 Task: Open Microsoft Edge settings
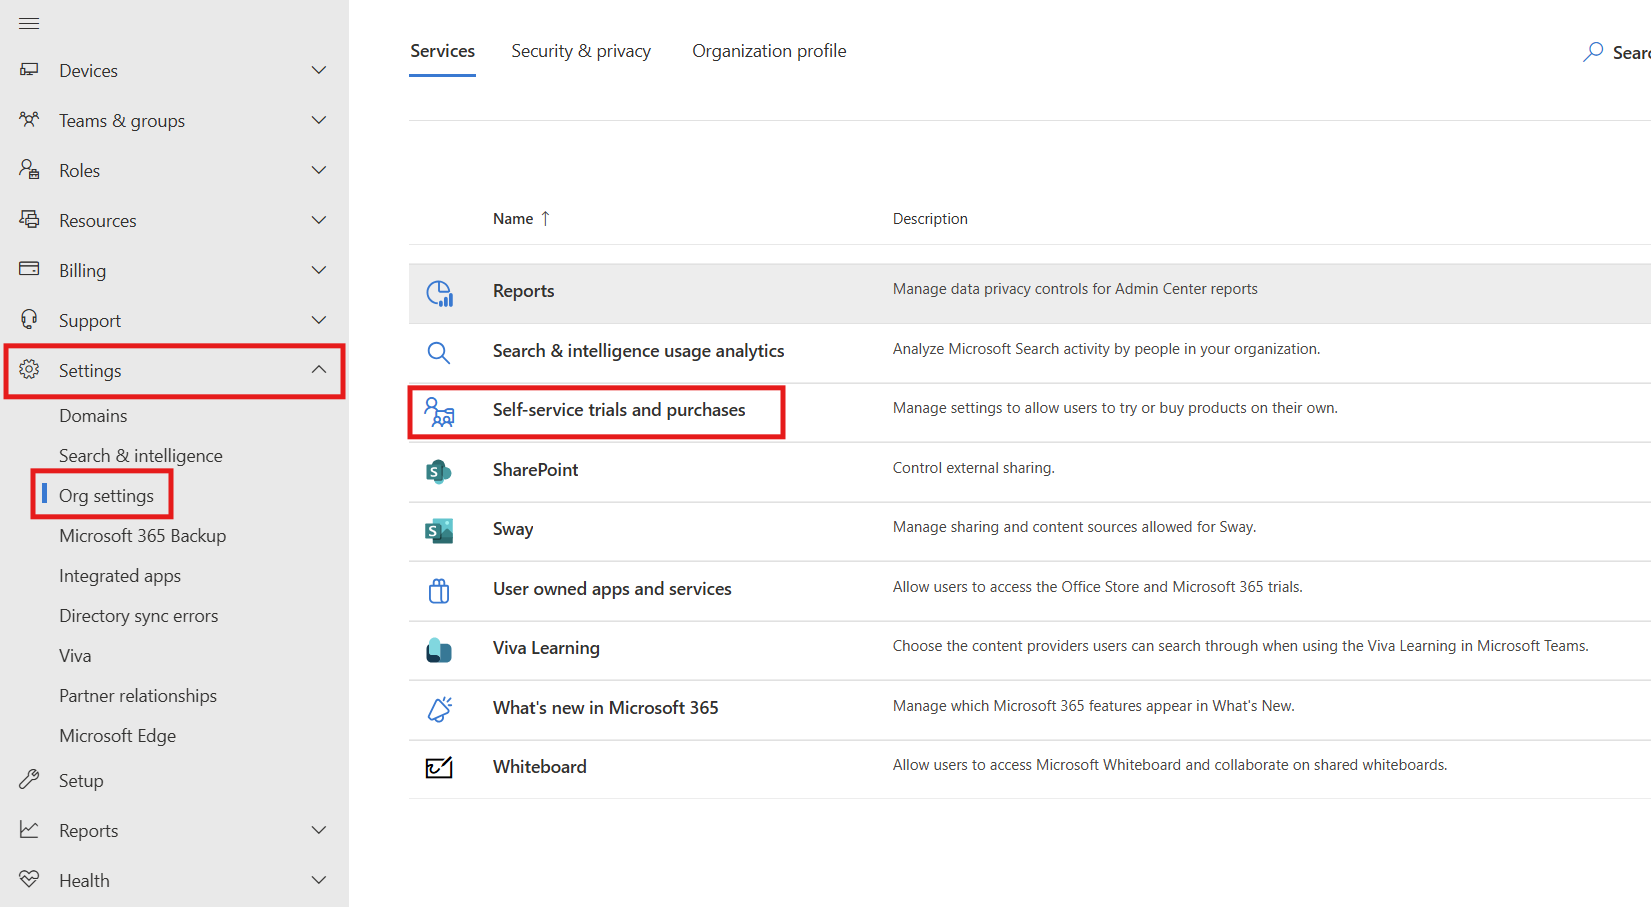coord(117,736)
